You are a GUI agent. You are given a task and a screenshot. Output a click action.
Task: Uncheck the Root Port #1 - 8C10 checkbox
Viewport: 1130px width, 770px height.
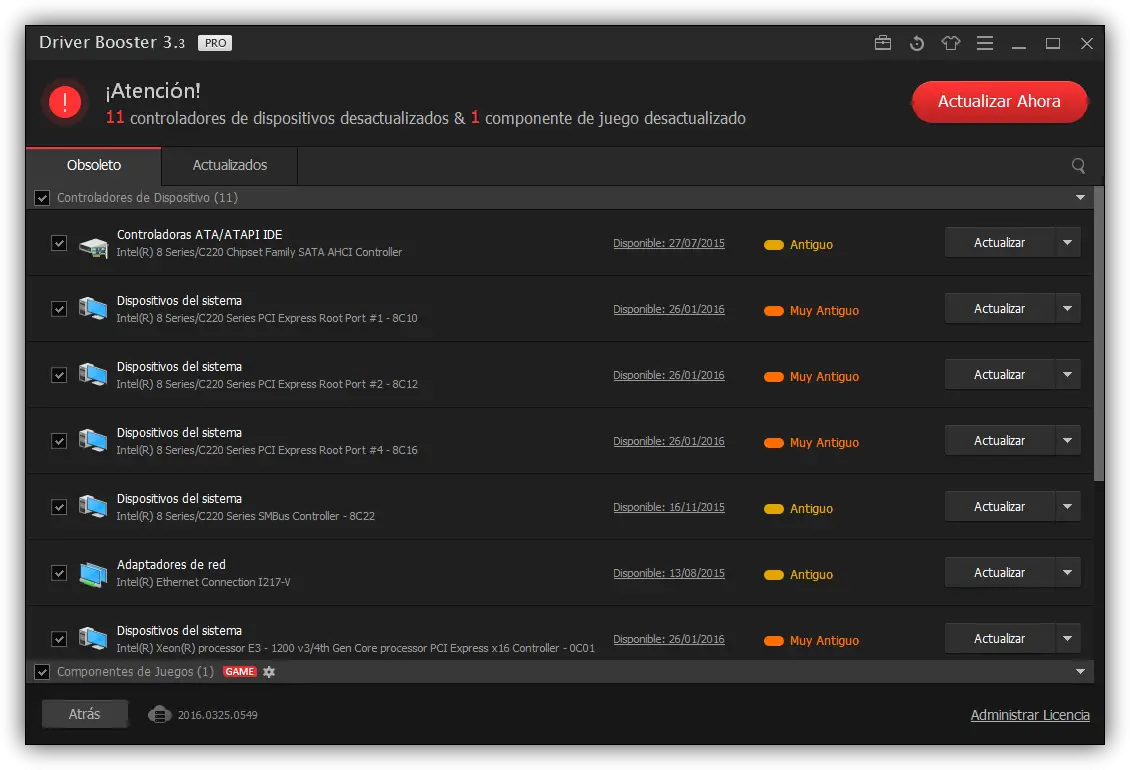[x=59, y=309]
